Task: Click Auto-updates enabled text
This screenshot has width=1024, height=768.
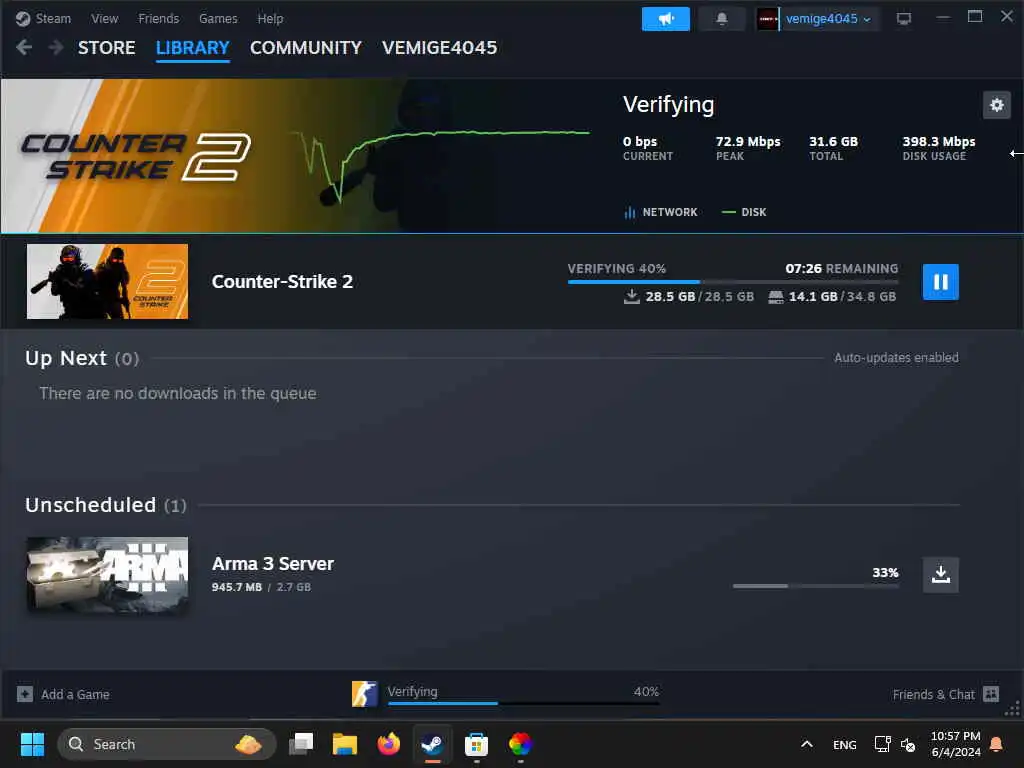Action: coord(896,358)
